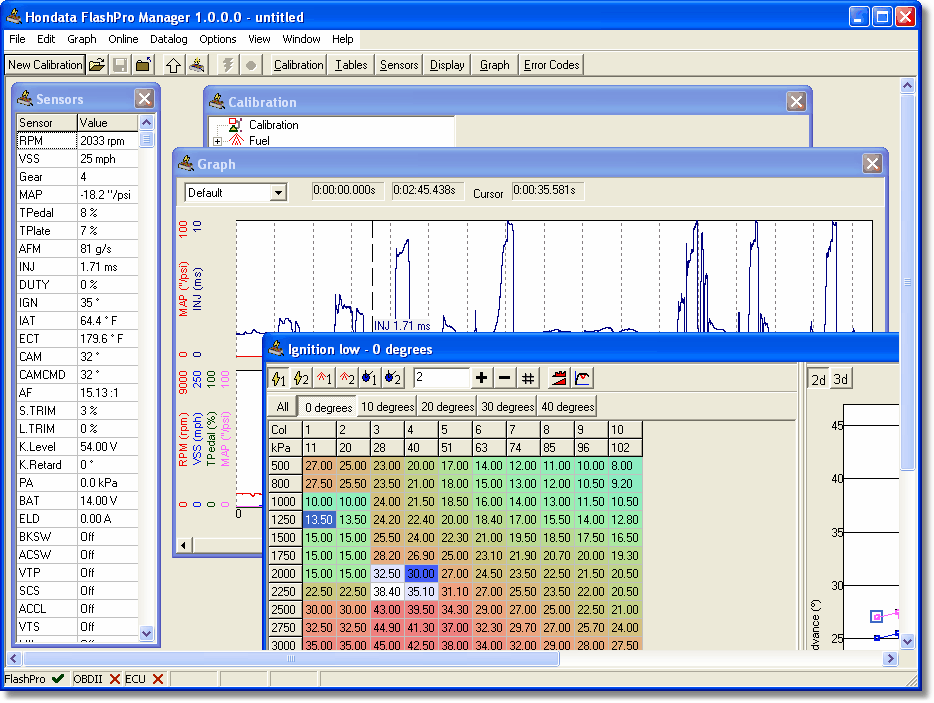Click the Calibration root icon in tree
The height and width of the screenshot is (703, 934).
[236, 125]
